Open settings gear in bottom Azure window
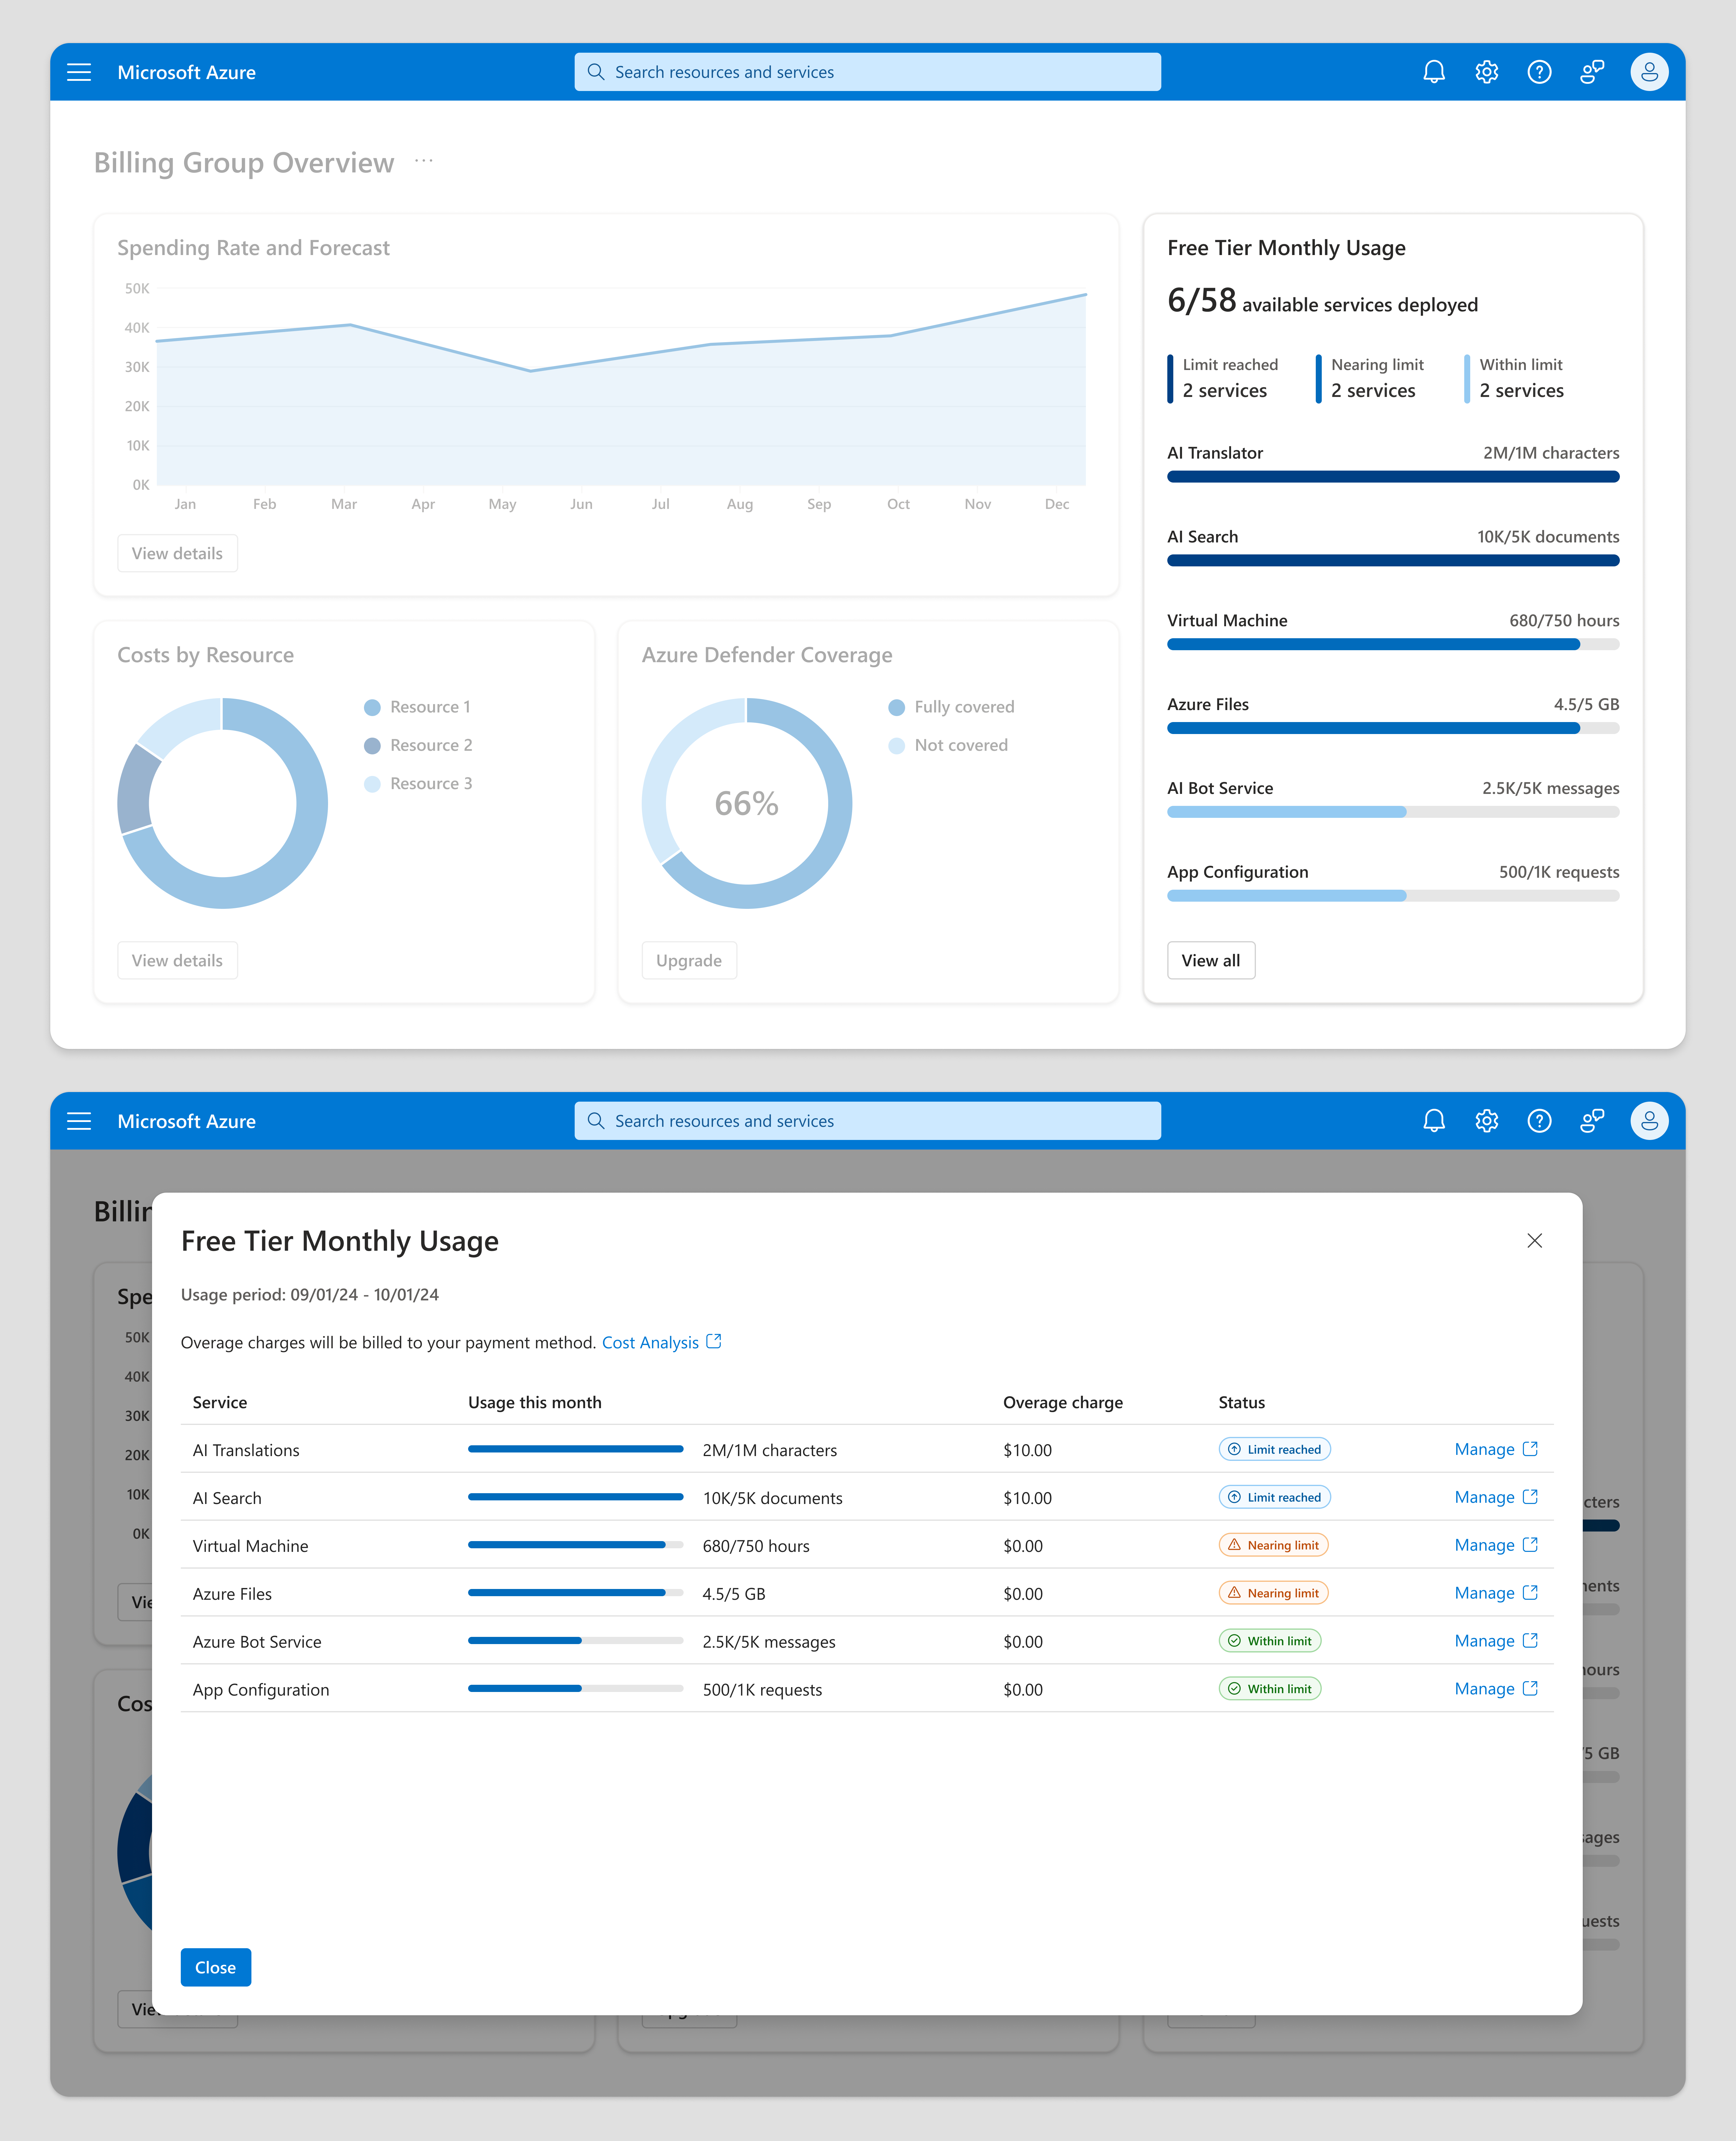1736x2141 pixels. point(1487,1121)
